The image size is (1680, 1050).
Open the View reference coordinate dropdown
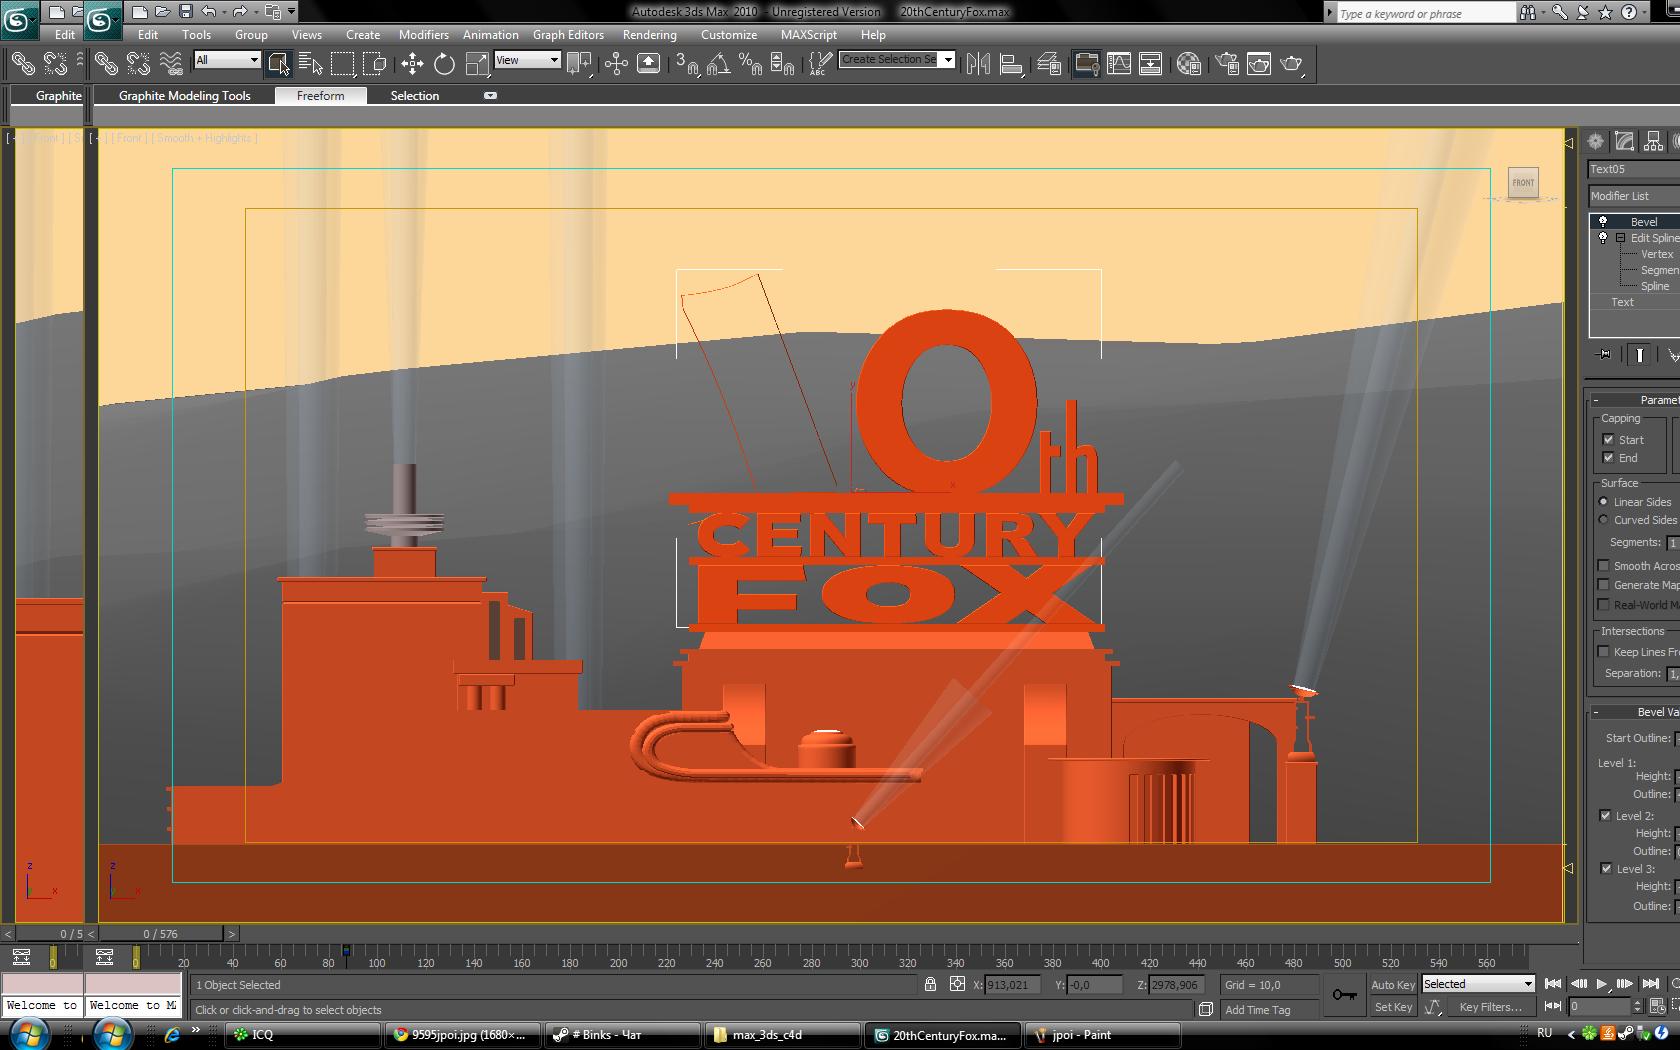(x=527, y=60)
